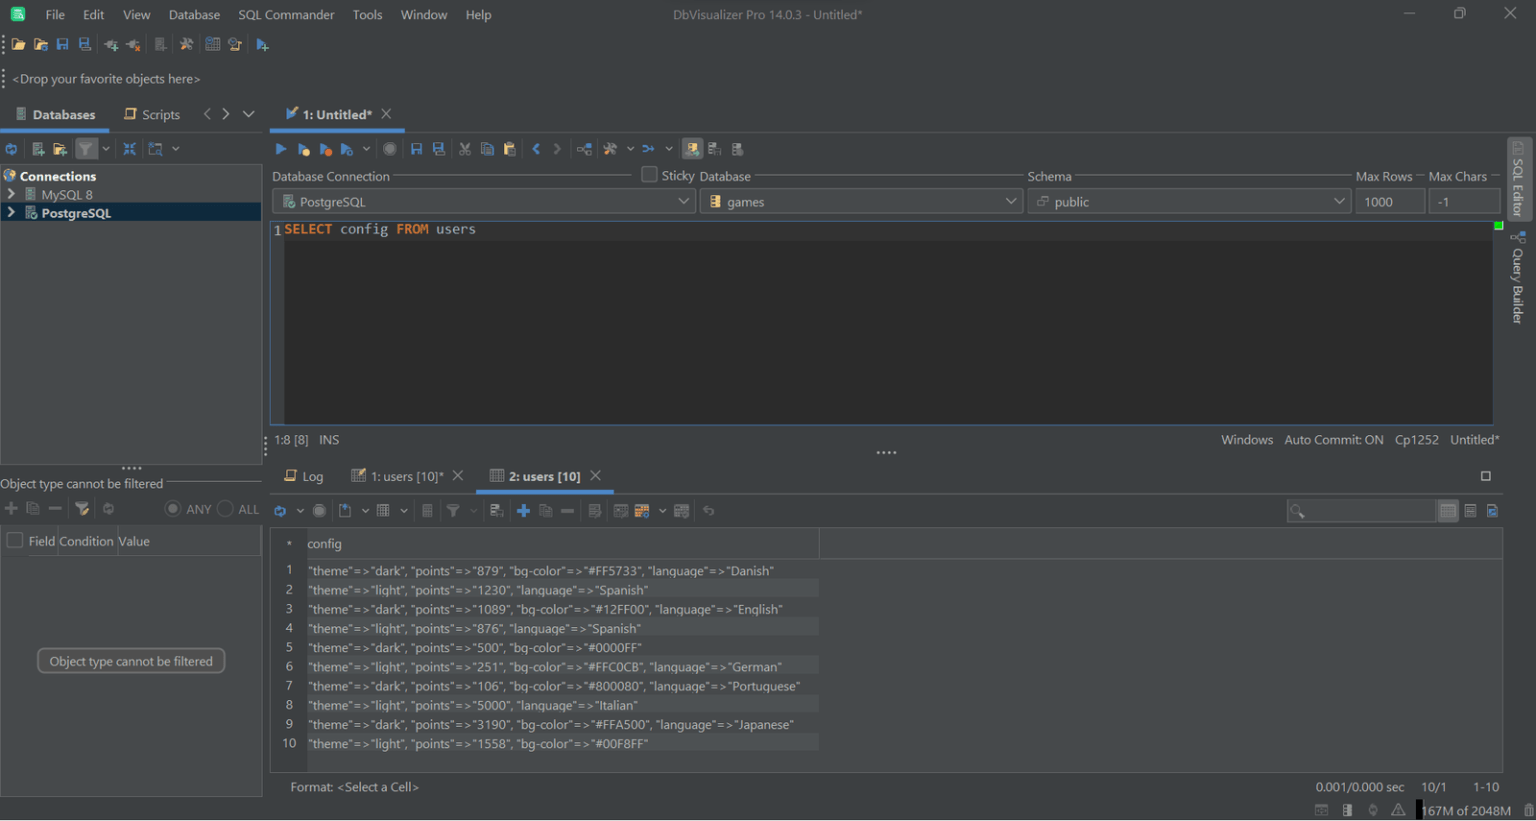Enable the Sticky checkbox
The width and height of the screenshot is (1536, 821).
[x=649, y=175]
